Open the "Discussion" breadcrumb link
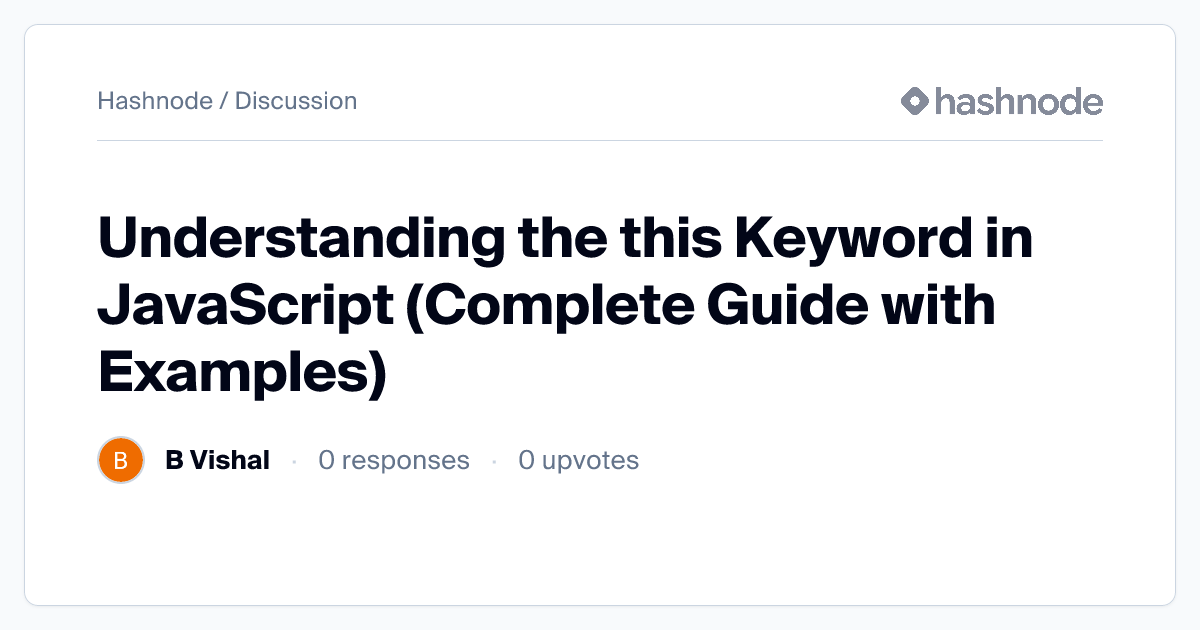This screenshot has width=1200, height=630. 296,101
